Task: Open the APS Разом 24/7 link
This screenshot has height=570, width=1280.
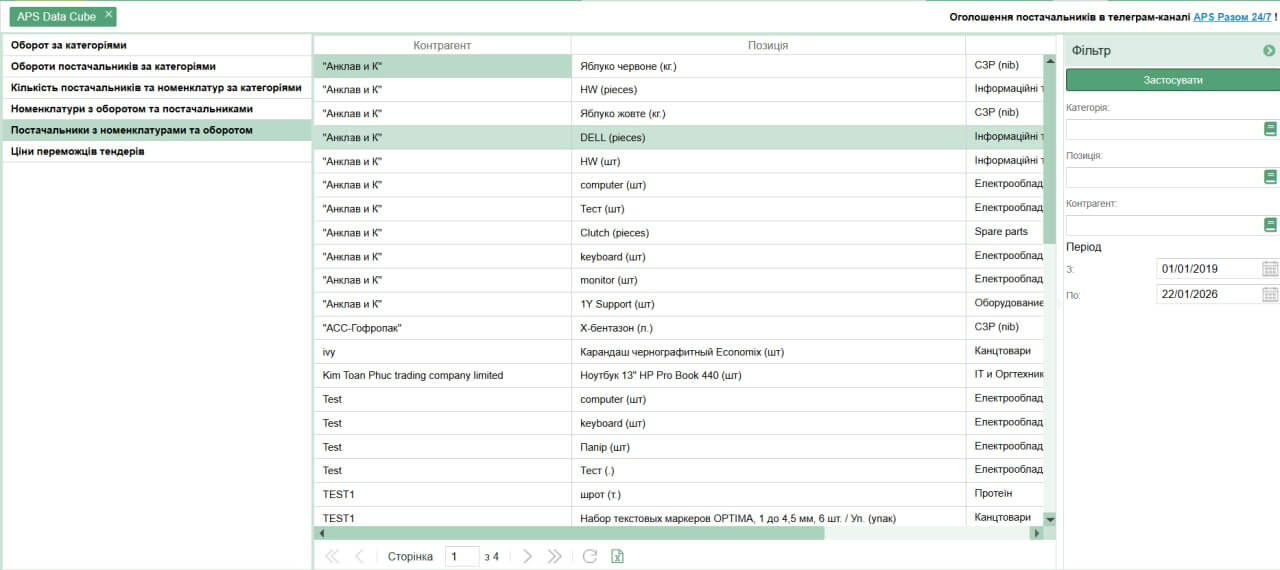Action: tap(1232, 17)
